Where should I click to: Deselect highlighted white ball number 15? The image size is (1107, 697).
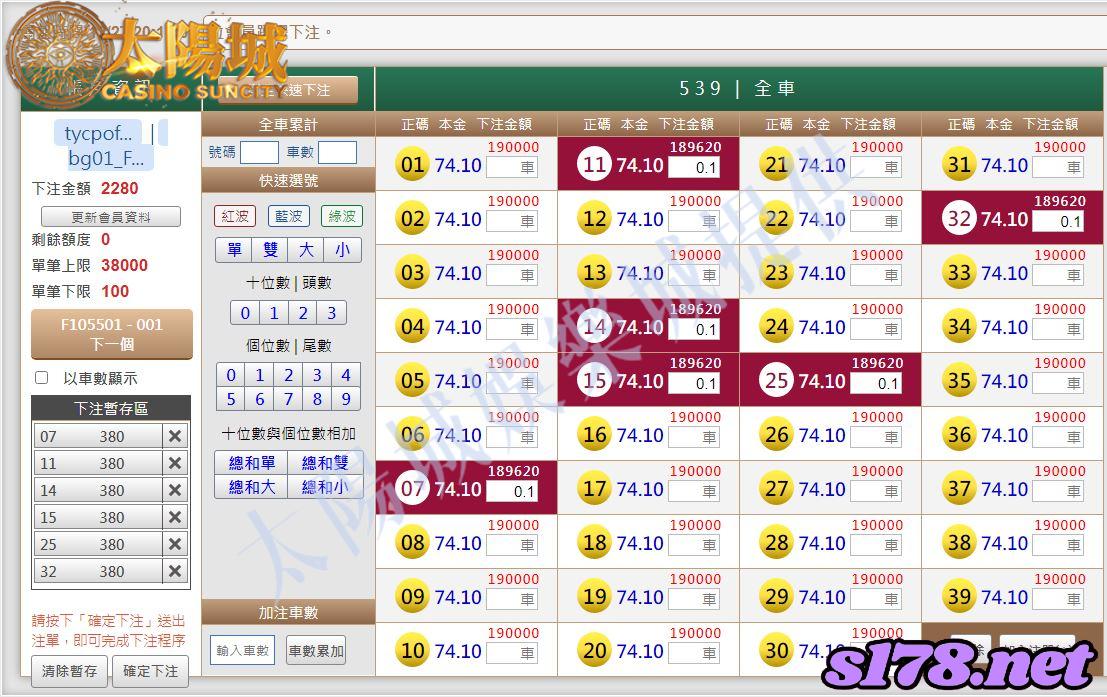[594, 381]
